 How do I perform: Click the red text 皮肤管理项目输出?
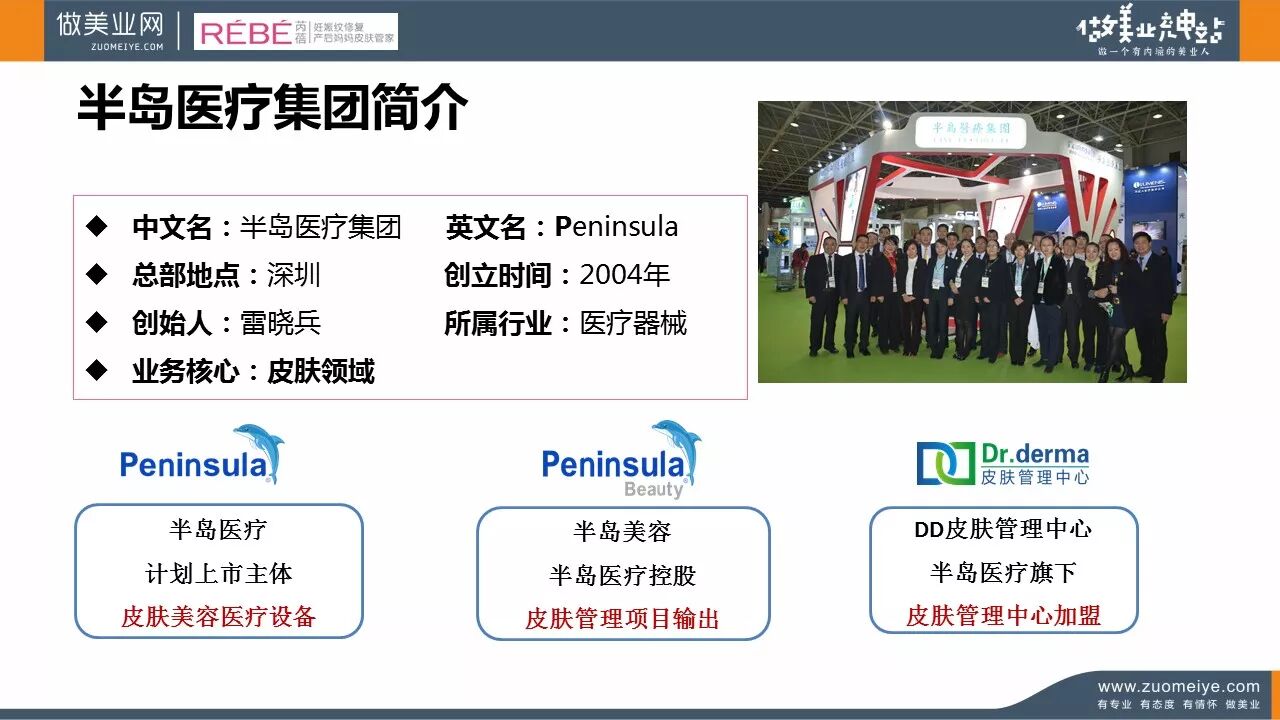tap(622, 619)
